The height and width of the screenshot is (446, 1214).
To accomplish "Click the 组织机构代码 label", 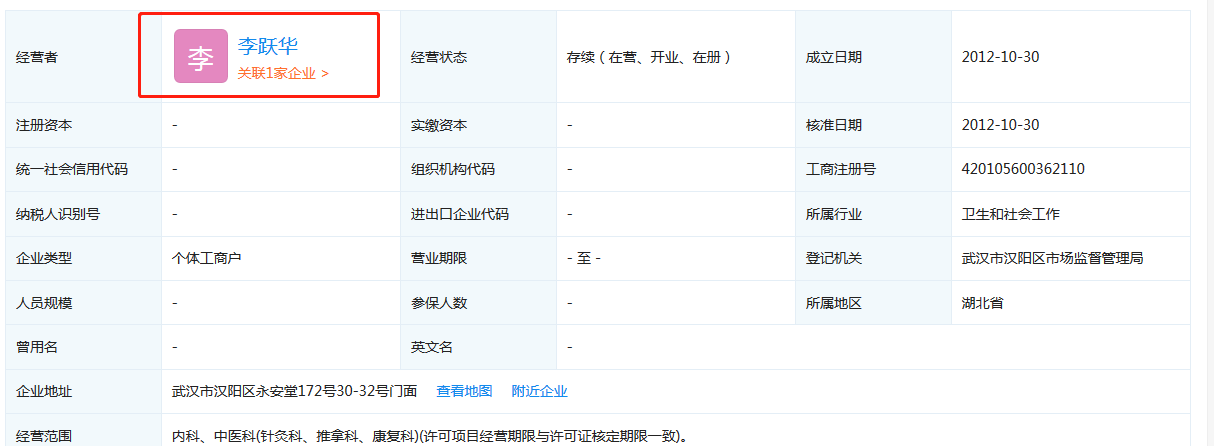I will pyautogui.click(x=453, y=169).
